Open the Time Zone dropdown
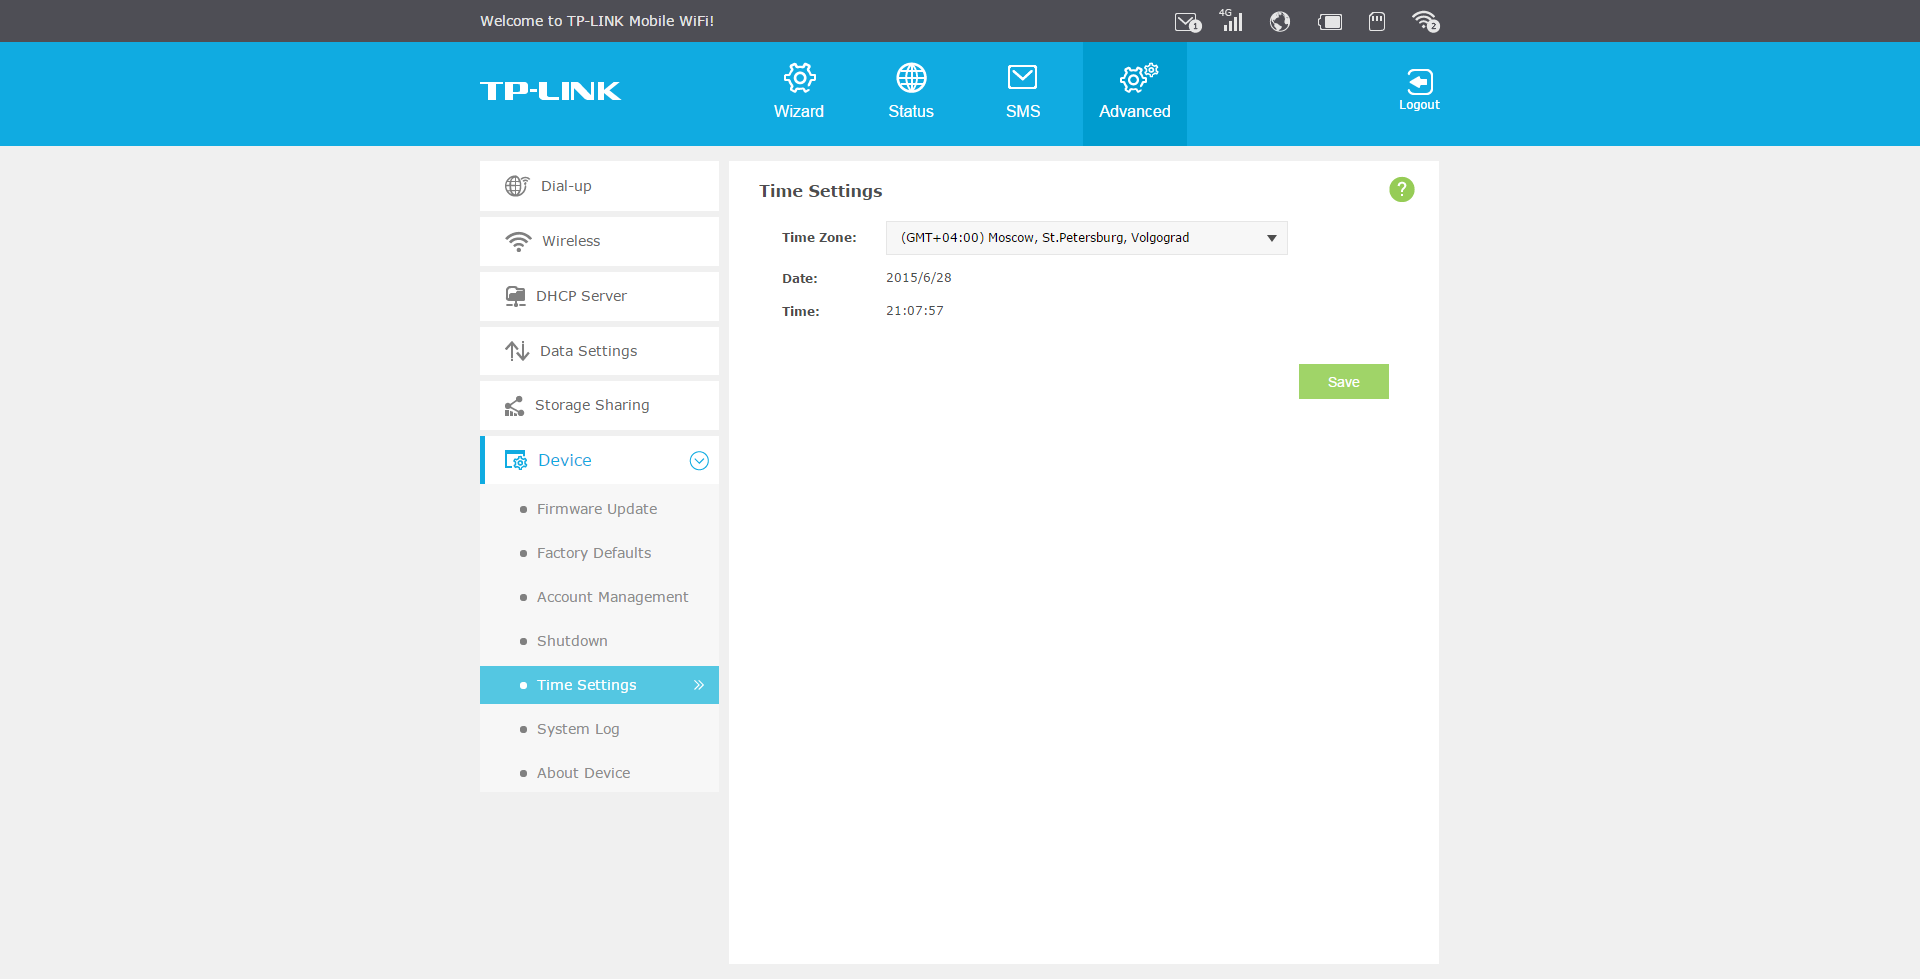The width and height of the screenshot is (1920, 979). click(1087, 238)
